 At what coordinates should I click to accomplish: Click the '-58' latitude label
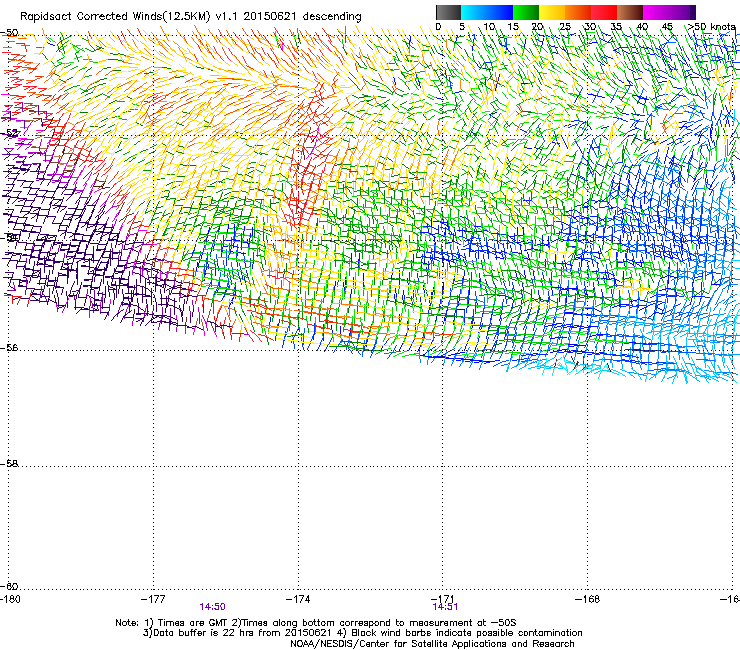point(9,464)
